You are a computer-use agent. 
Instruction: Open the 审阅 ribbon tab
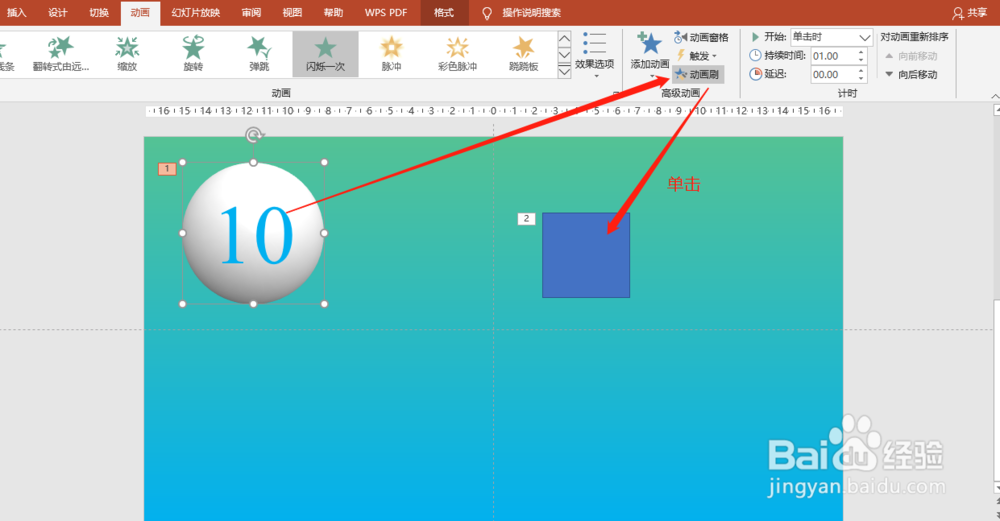pyautogui.click(x=251, y=13)
